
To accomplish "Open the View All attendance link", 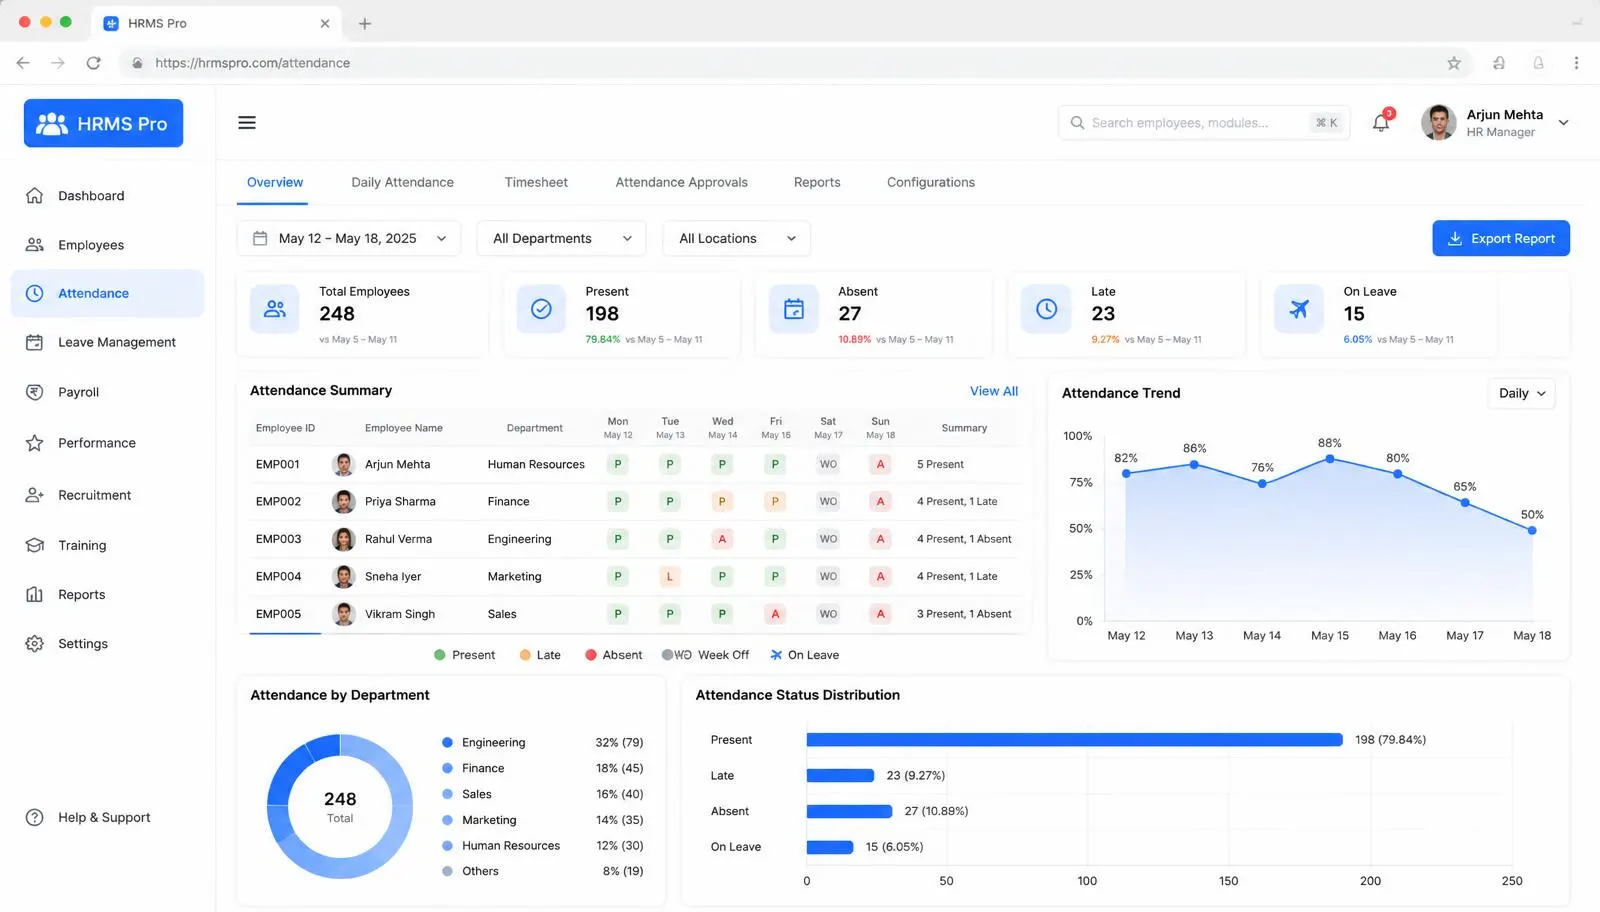I will tap(994, 391).
